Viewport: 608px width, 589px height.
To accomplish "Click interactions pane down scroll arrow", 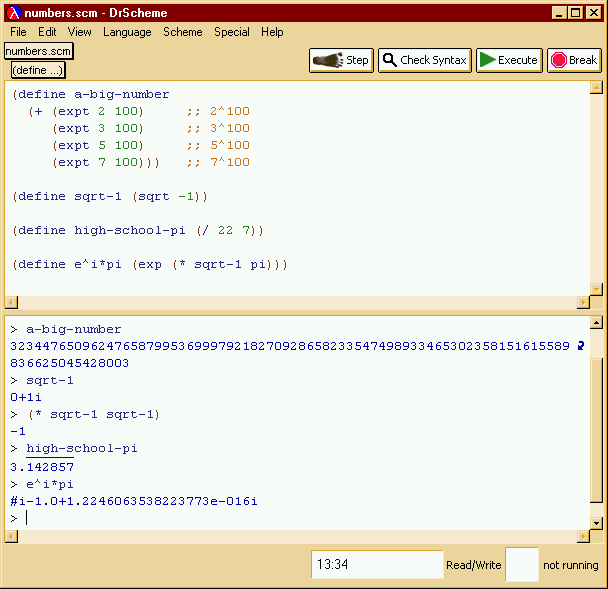I will coord(596,523).
